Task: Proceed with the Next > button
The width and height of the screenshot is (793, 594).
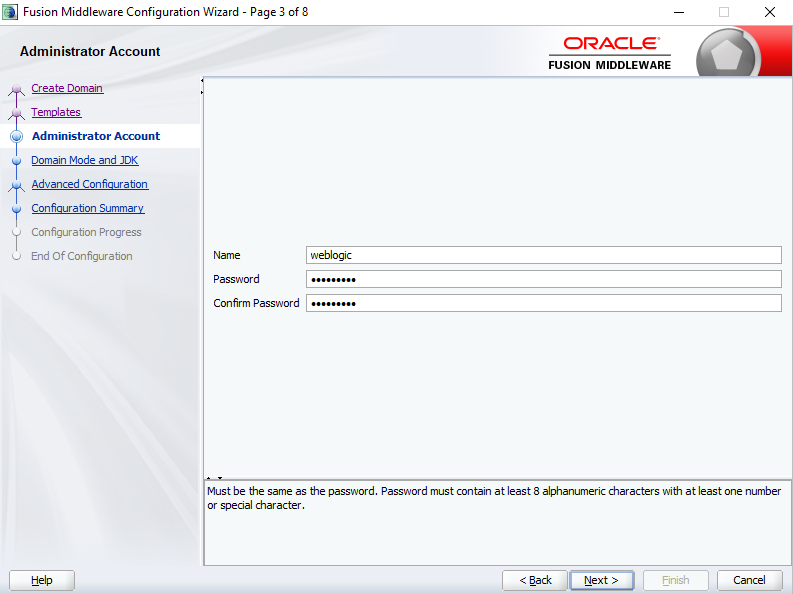Action: pyautogui.click(x=601, y=580)
